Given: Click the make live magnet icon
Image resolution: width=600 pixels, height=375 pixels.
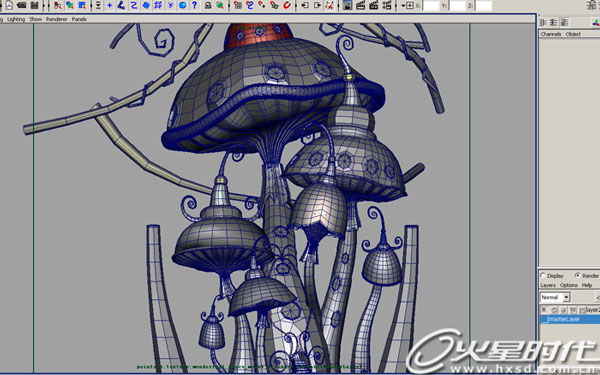Looking at the screenshot, I should pos(287,5).
